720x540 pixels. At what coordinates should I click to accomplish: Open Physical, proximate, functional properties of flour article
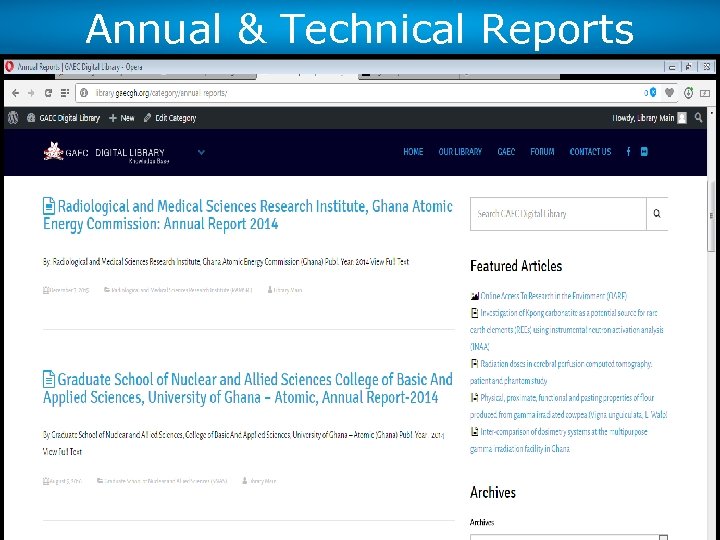568,406
